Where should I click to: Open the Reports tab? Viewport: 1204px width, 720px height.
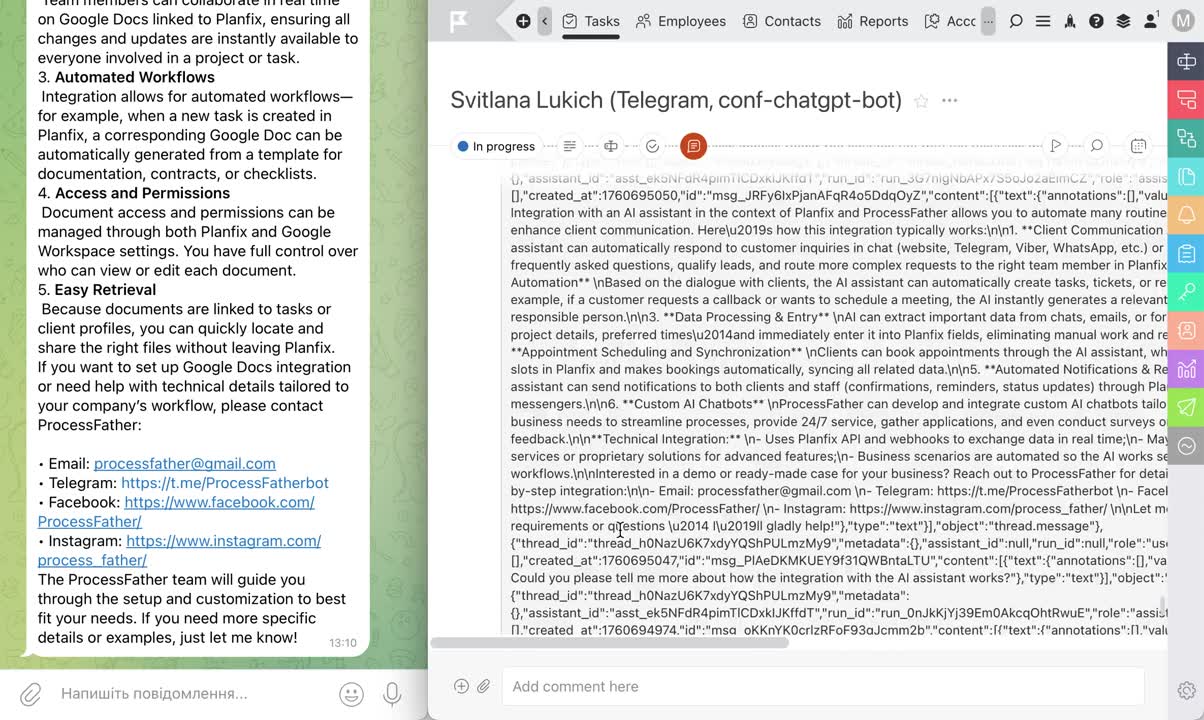pos(873,21)
